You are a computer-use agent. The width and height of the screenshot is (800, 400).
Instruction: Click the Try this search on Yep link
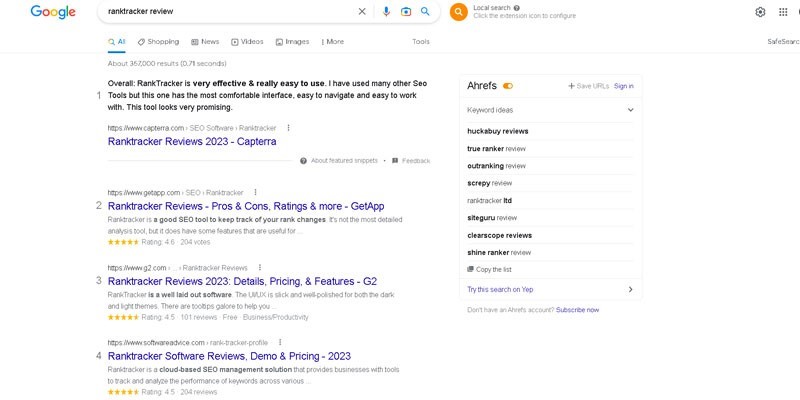point(500,289)
